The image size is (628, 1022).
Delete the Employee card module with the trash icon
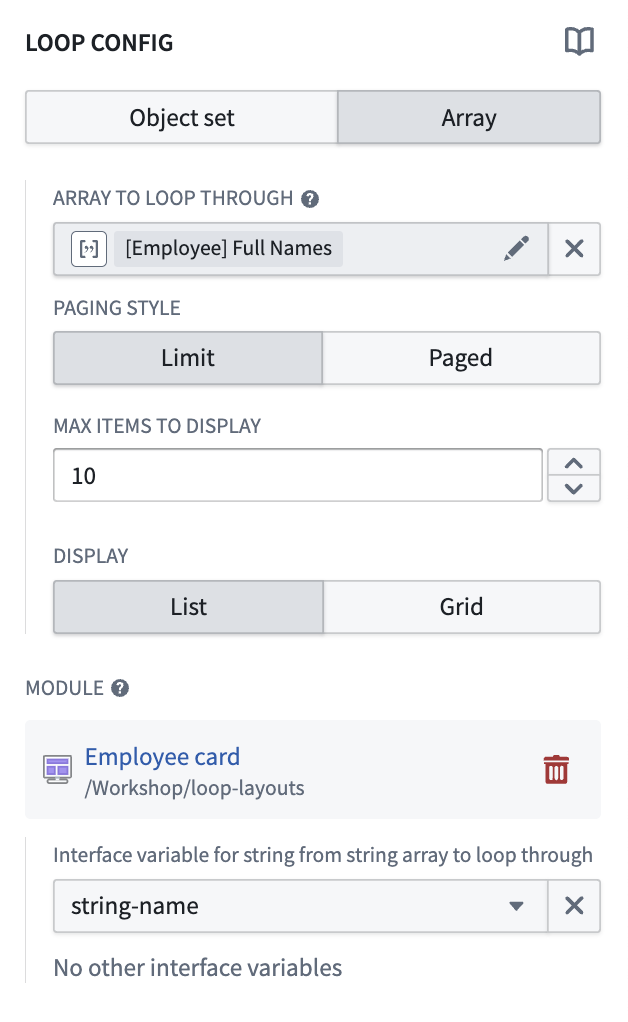556,770
